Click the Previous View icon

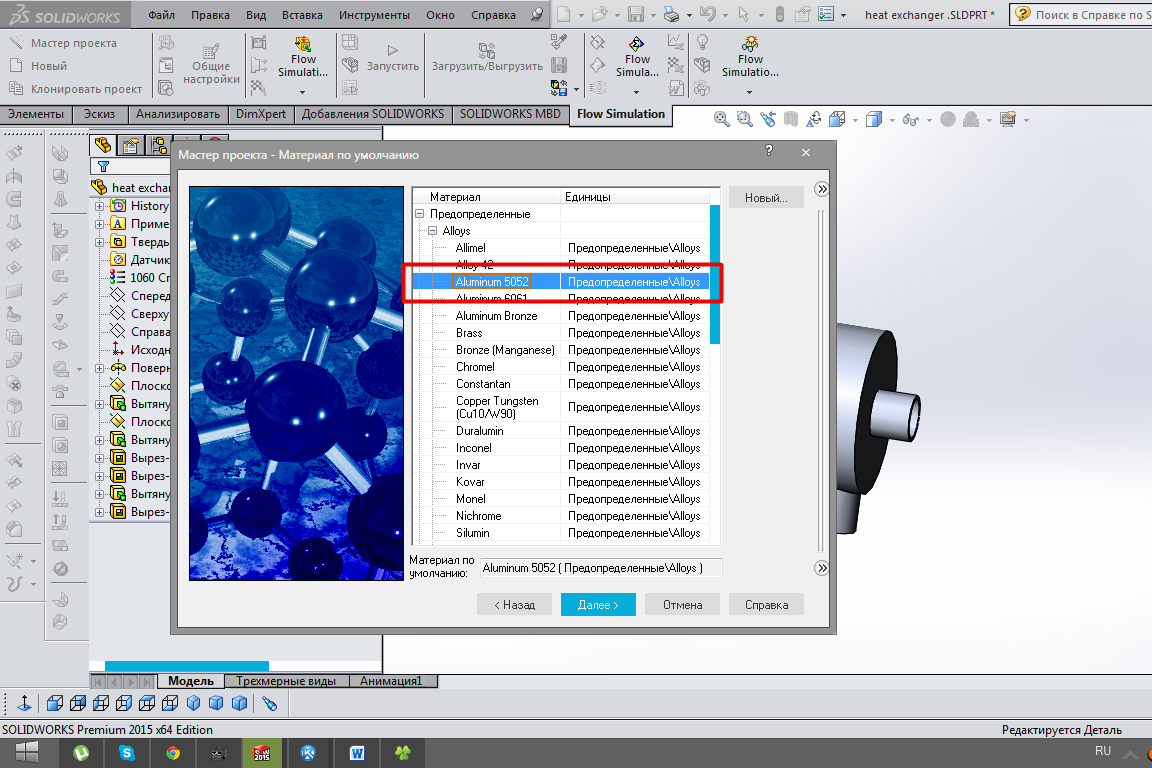(x=768, y=119)
